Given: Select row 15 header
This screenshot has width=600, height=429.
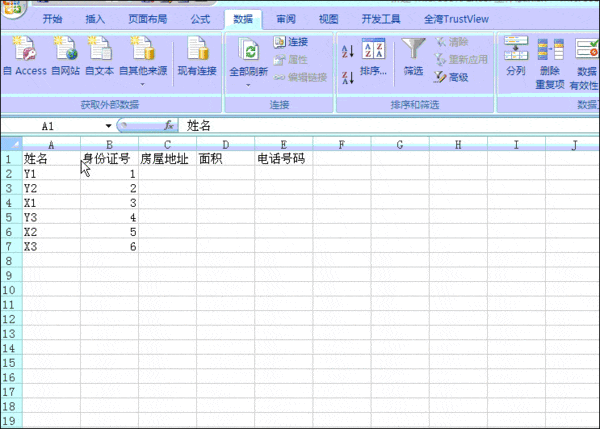Looking at the screenshot, I should (x=9, y=362).
